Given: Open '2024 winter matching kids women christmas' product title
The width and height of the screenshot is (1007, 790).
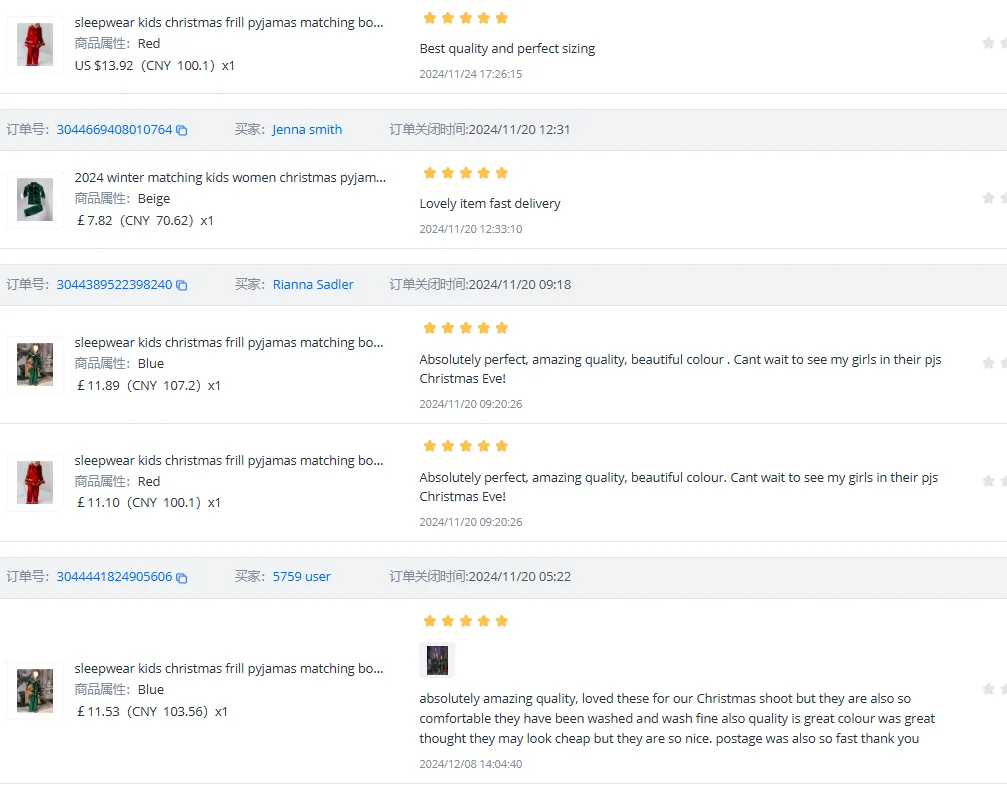Looking at the screenshot, I should [x=230, y=177].
